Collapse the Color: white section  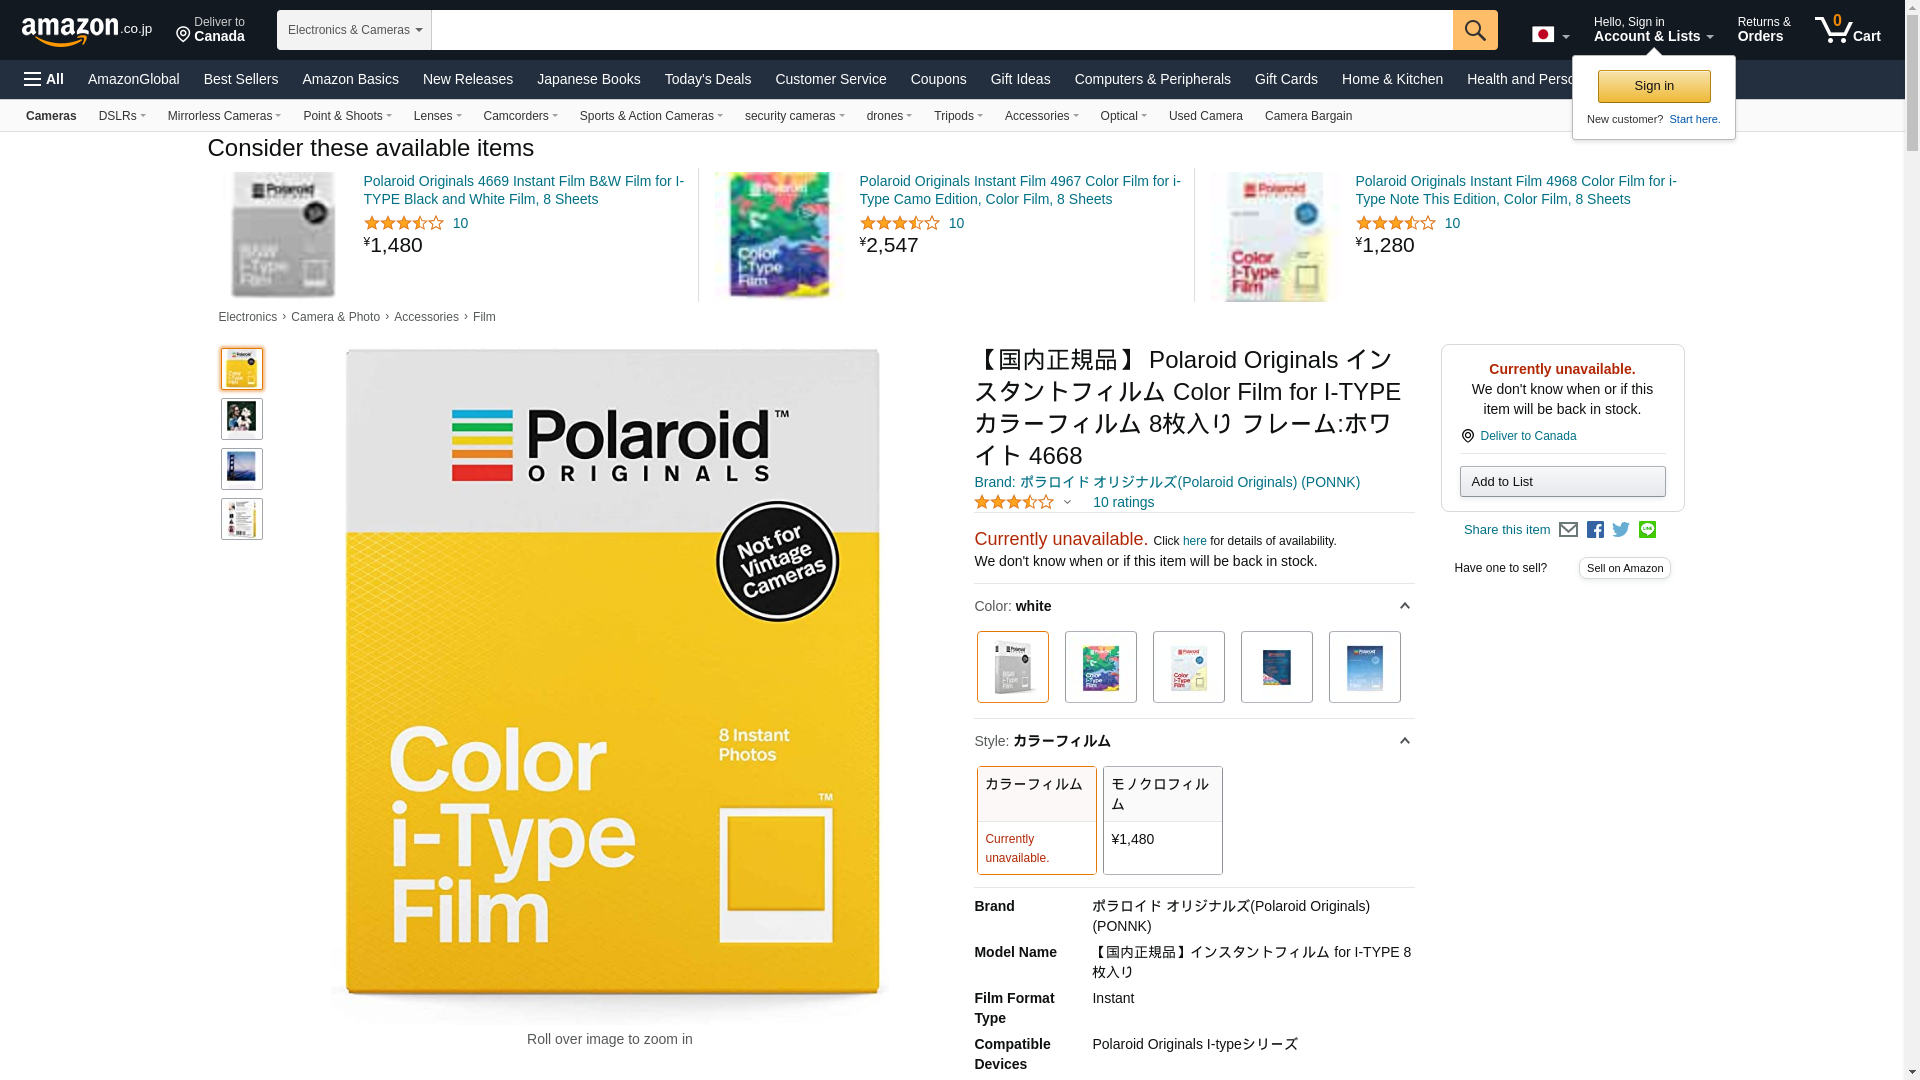click(1404, 606)
